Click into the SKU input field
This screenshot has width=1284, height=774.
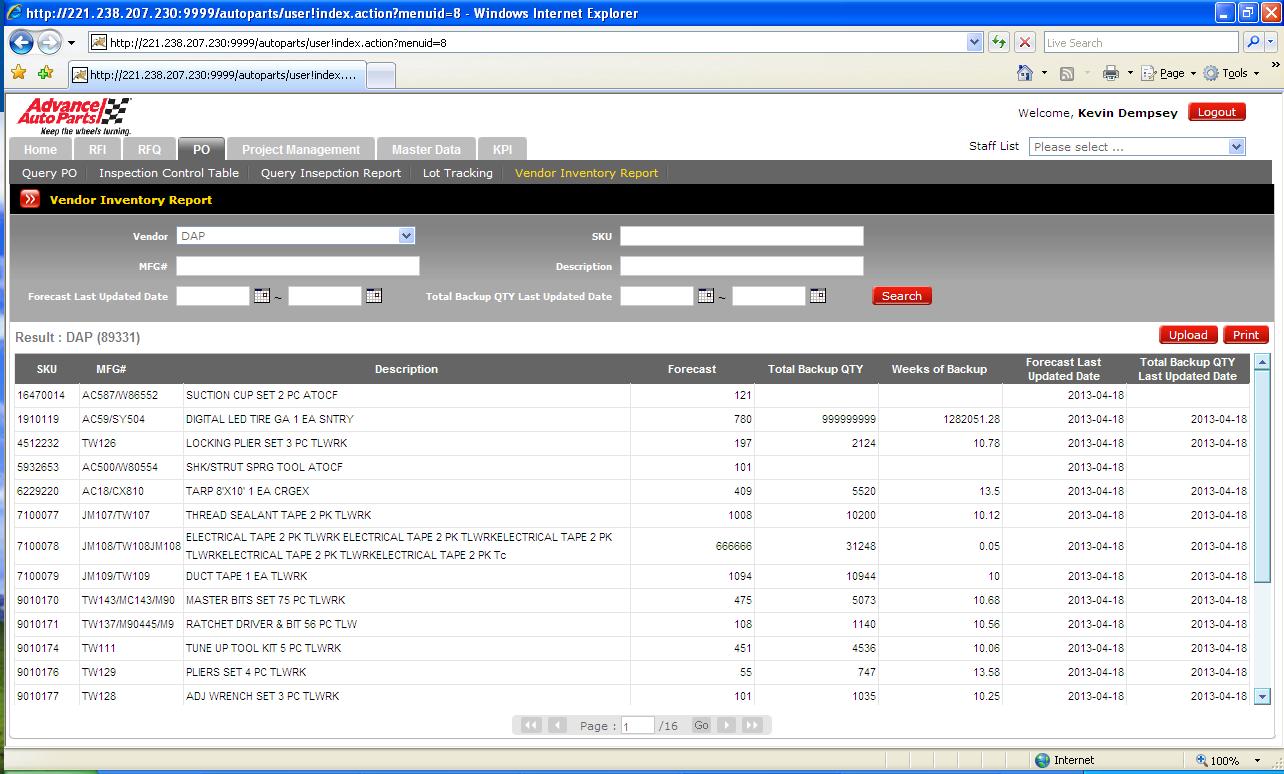pos(741,236)
